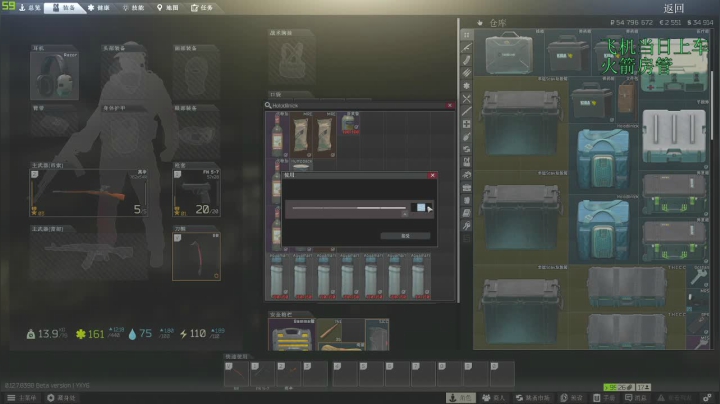
Task: Close the quantity dialog with red X
Action: pos(432,175)
